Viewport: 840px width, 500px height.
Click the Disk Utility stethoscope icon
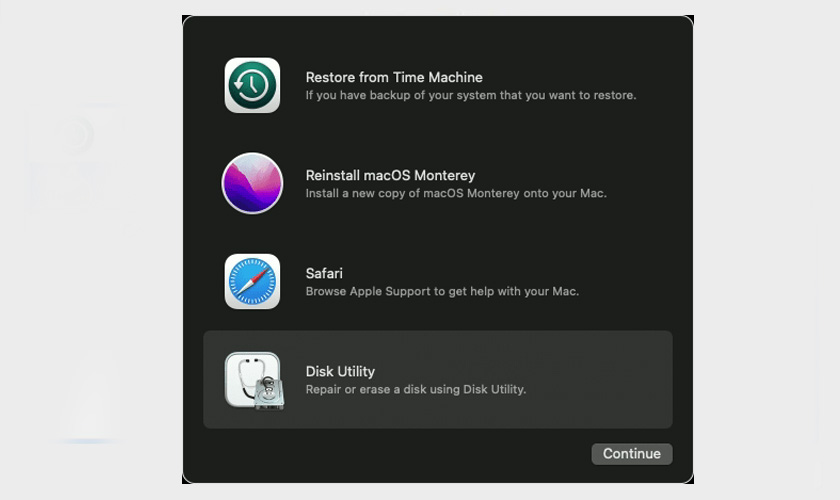point(254,380)
